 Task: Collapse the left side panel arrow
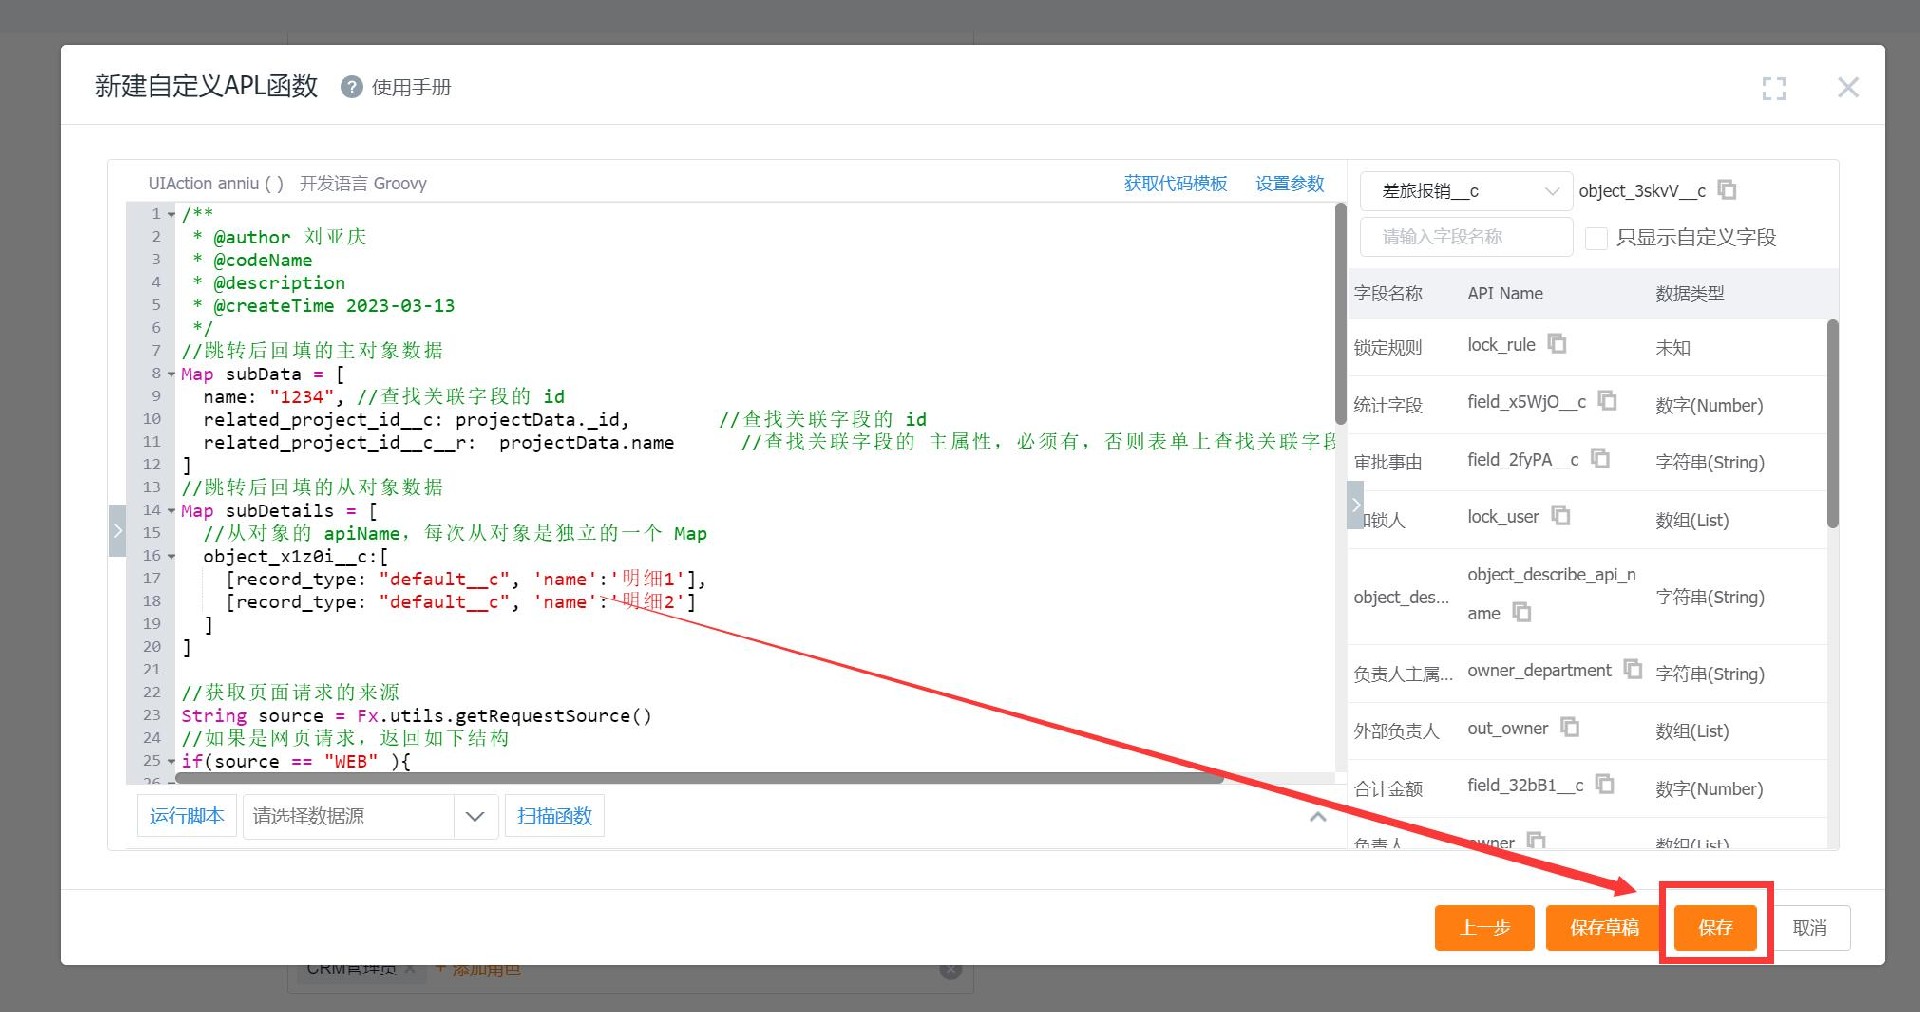(118, 530)
